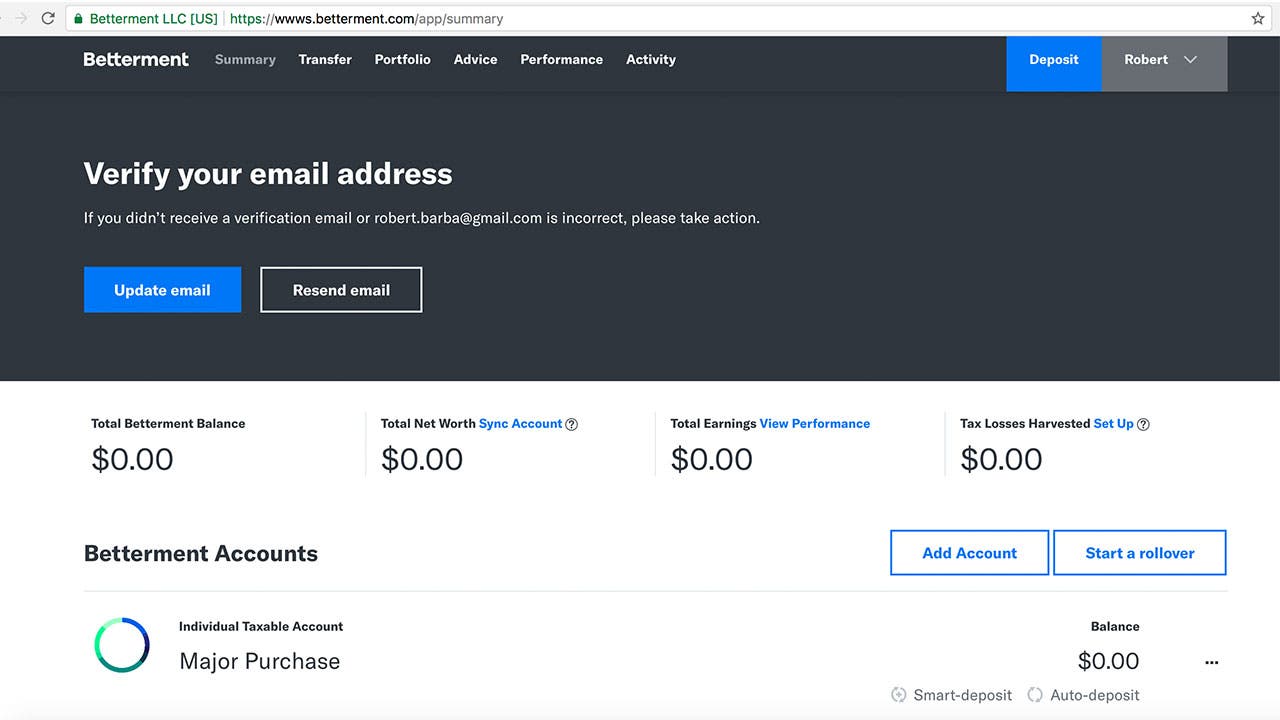Click the Smart-deposit icon
Viewport: 1280px width, 720px height.
899,695
